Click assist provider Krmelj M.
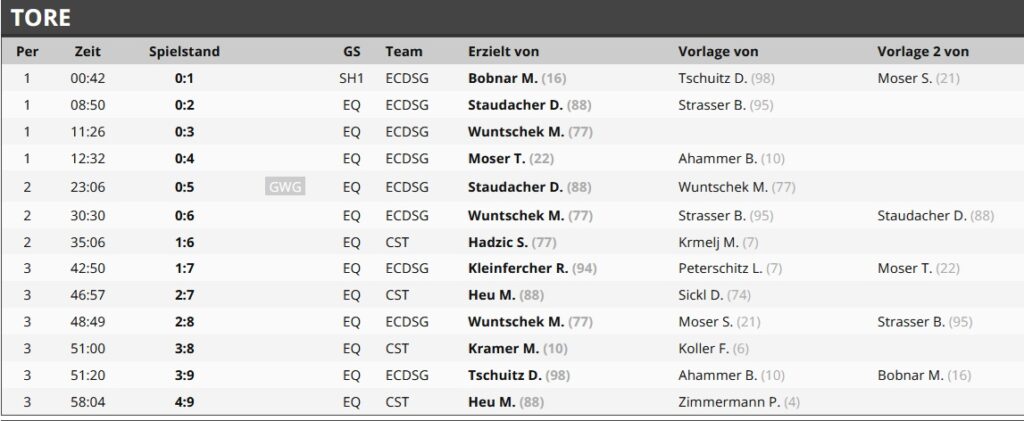The width and height of the screenshot is (1024, 421). (x=707, y=241)
